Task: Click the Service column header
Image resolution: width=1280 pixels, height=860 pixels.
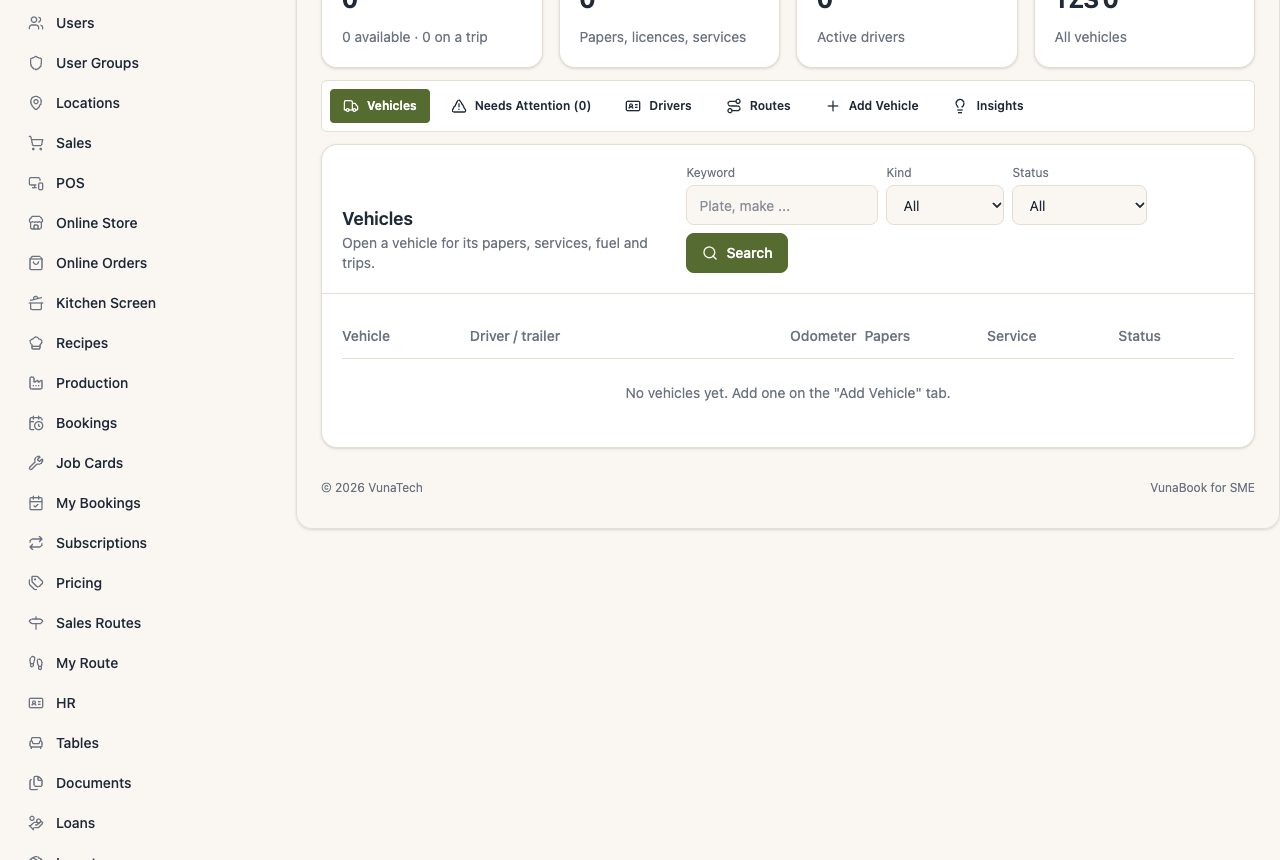Action: (1011, 336)
